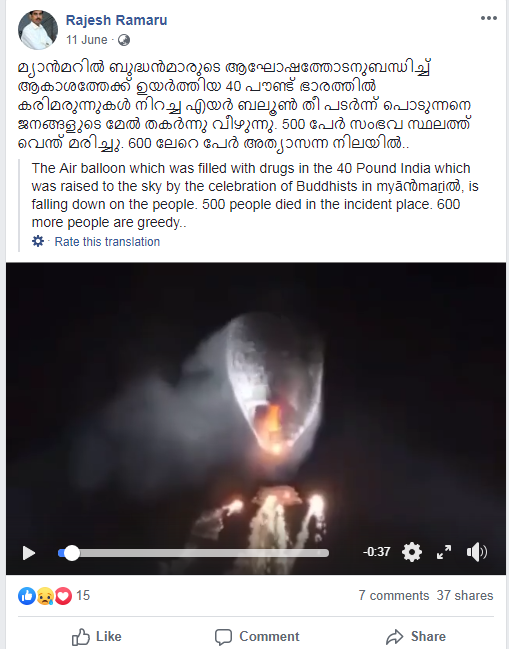
Task: Open video quality settings gear
Action: pos(412,552)
